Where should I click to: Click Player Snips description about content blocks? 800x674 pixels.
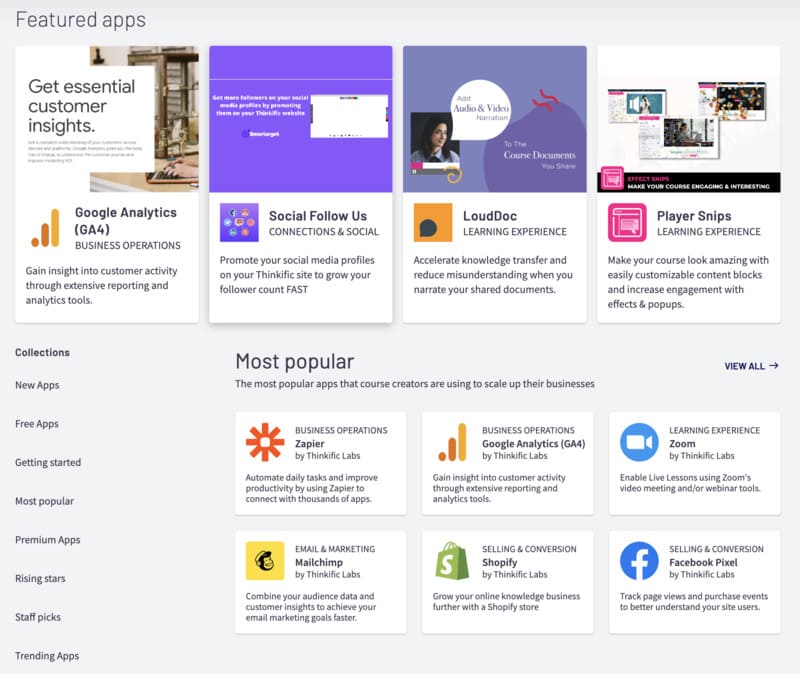tap(688, 282)
